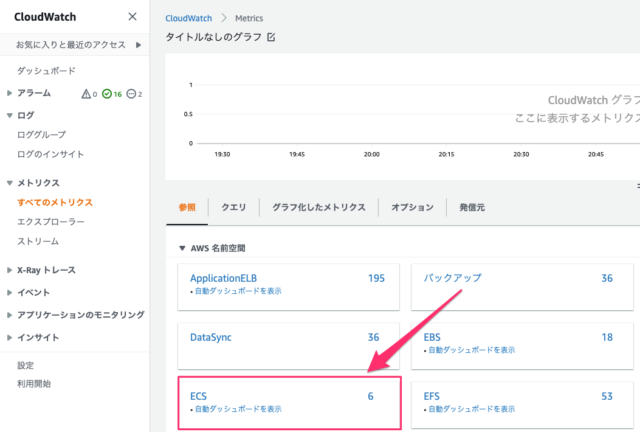
Task: Expand アプリケーションのモニタリング section
Action: (x=9, y=315)
